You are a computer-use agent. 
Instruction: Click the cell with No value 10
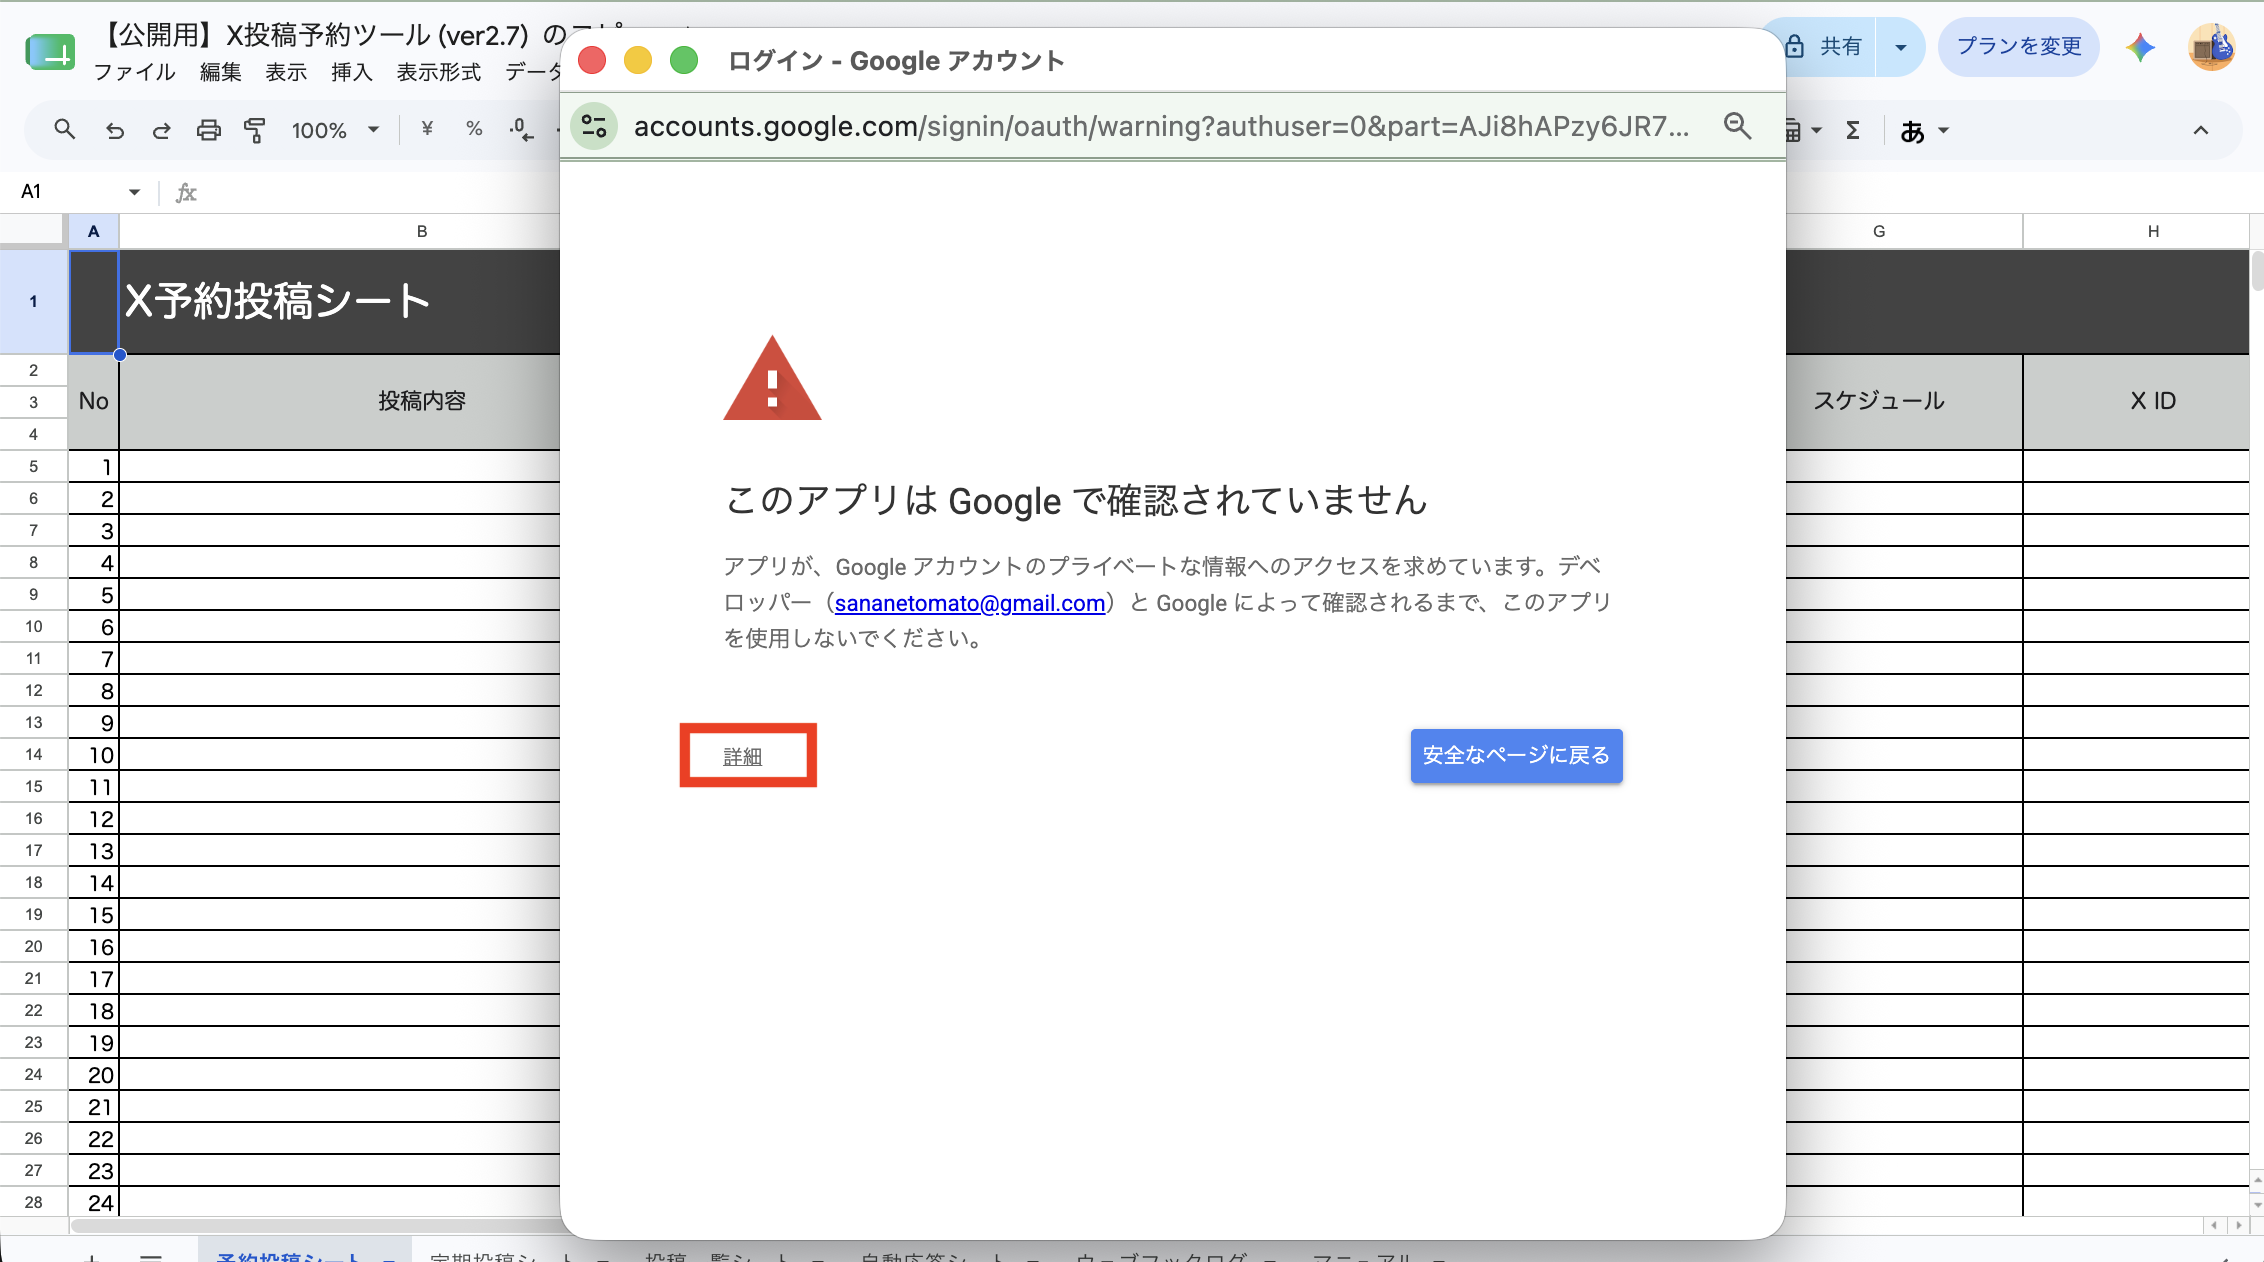pyautogui.click(x=93, y=755)
